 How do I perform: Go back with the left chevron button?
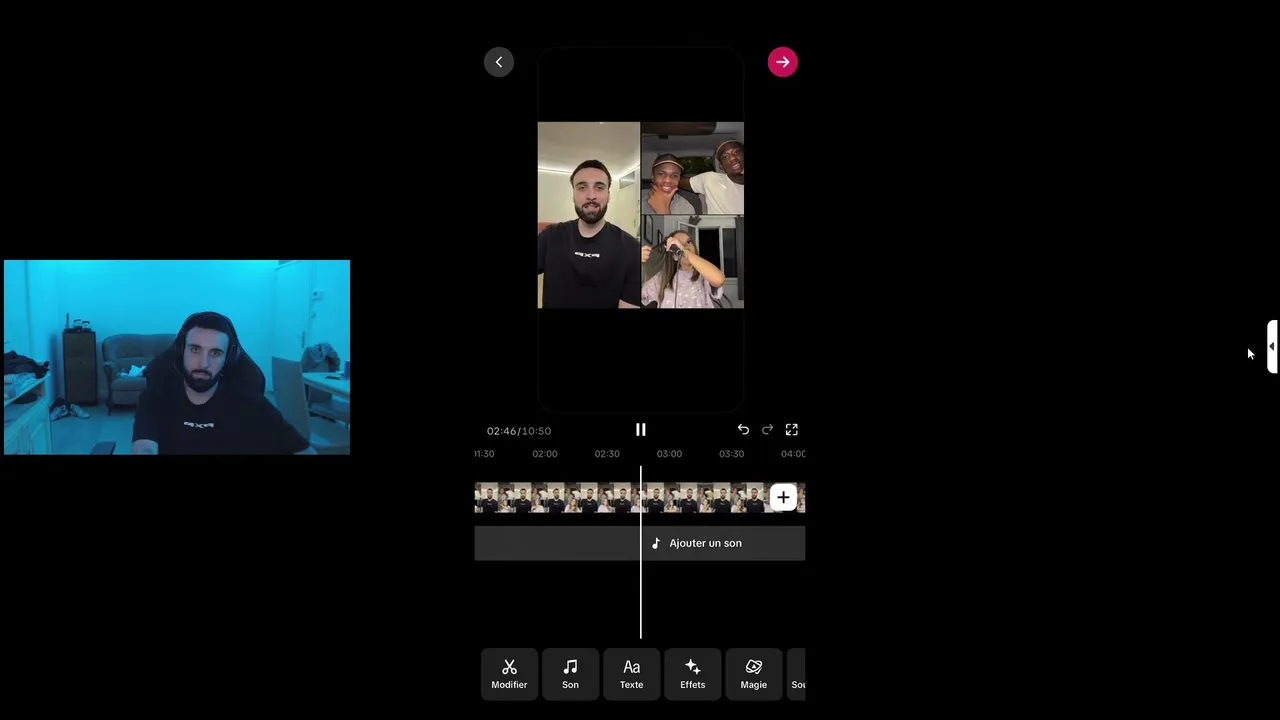point(499,62)
